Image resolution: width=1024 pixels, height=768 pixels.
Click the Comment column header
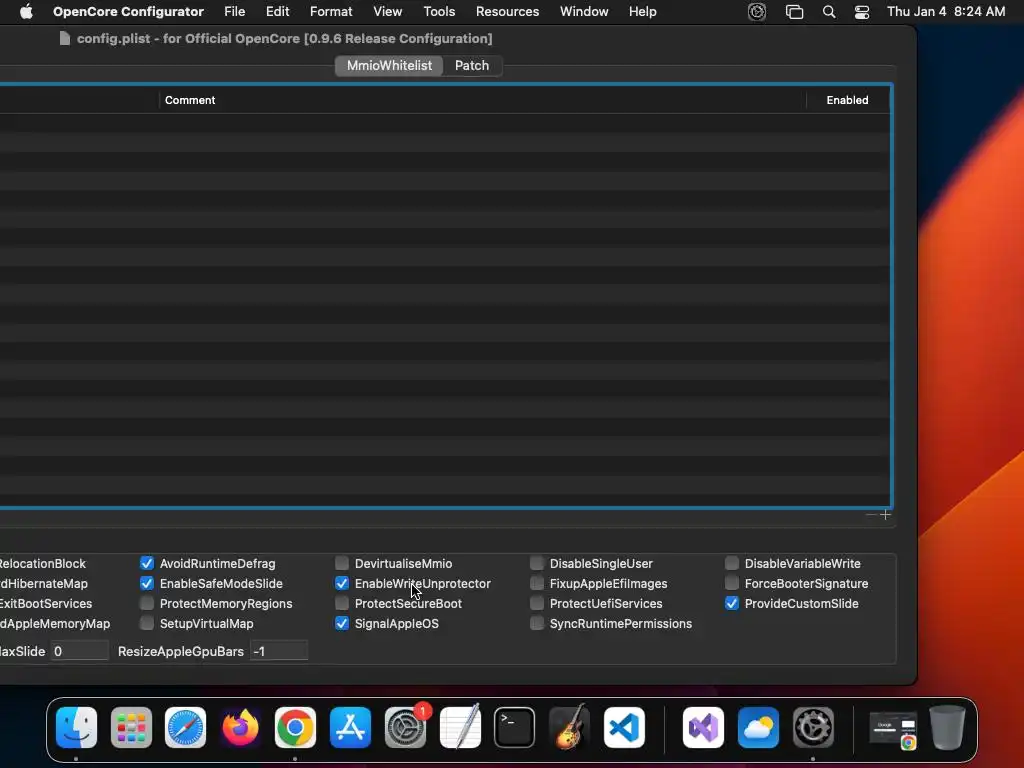(483, 100)
